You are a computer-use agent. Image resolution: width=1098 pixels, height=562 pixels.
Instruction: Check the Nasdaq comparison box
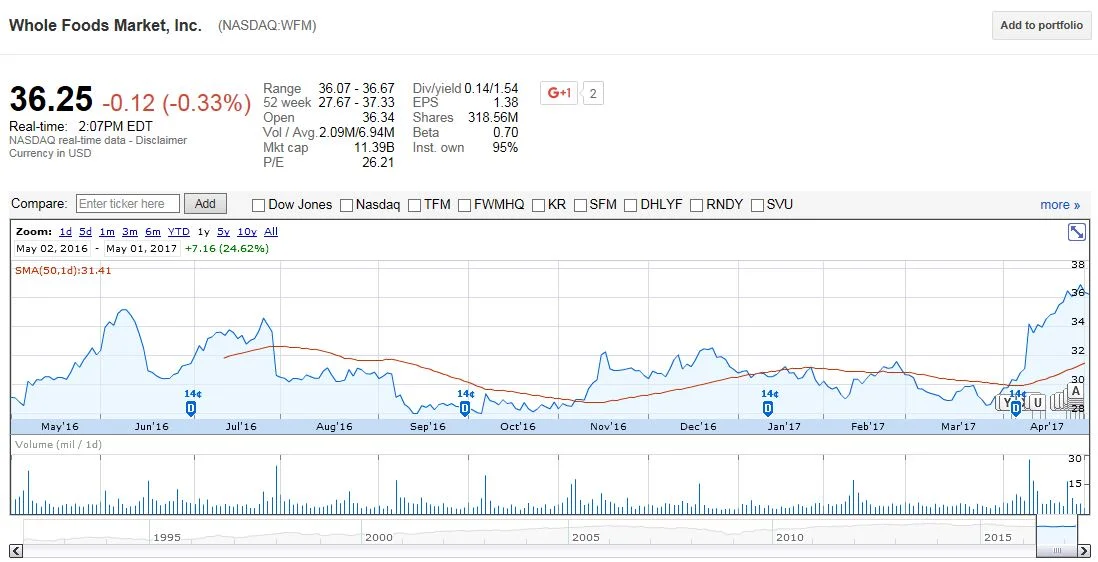pos(346,205)
